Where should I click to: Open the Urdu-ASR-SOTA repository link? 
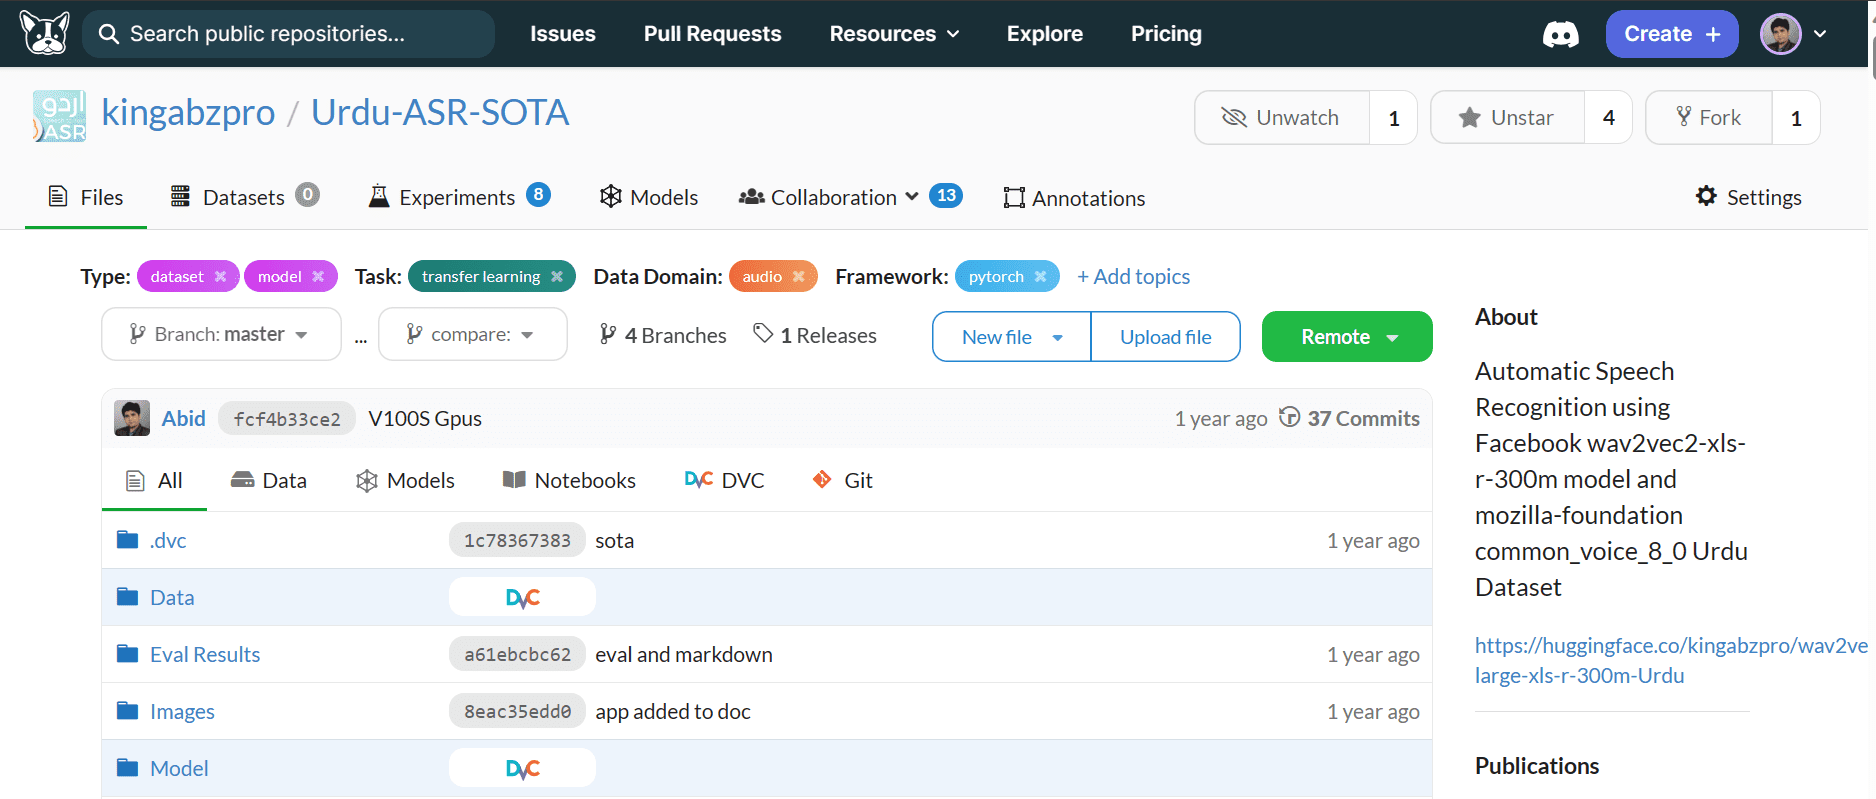tap(440, 112)
